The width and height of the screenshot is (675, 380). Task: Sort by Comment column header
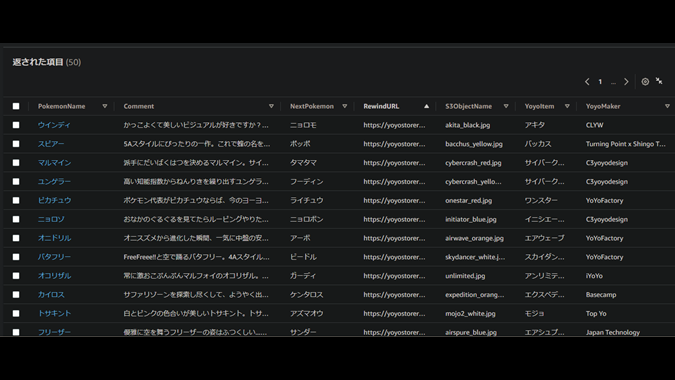click(139, 106)
